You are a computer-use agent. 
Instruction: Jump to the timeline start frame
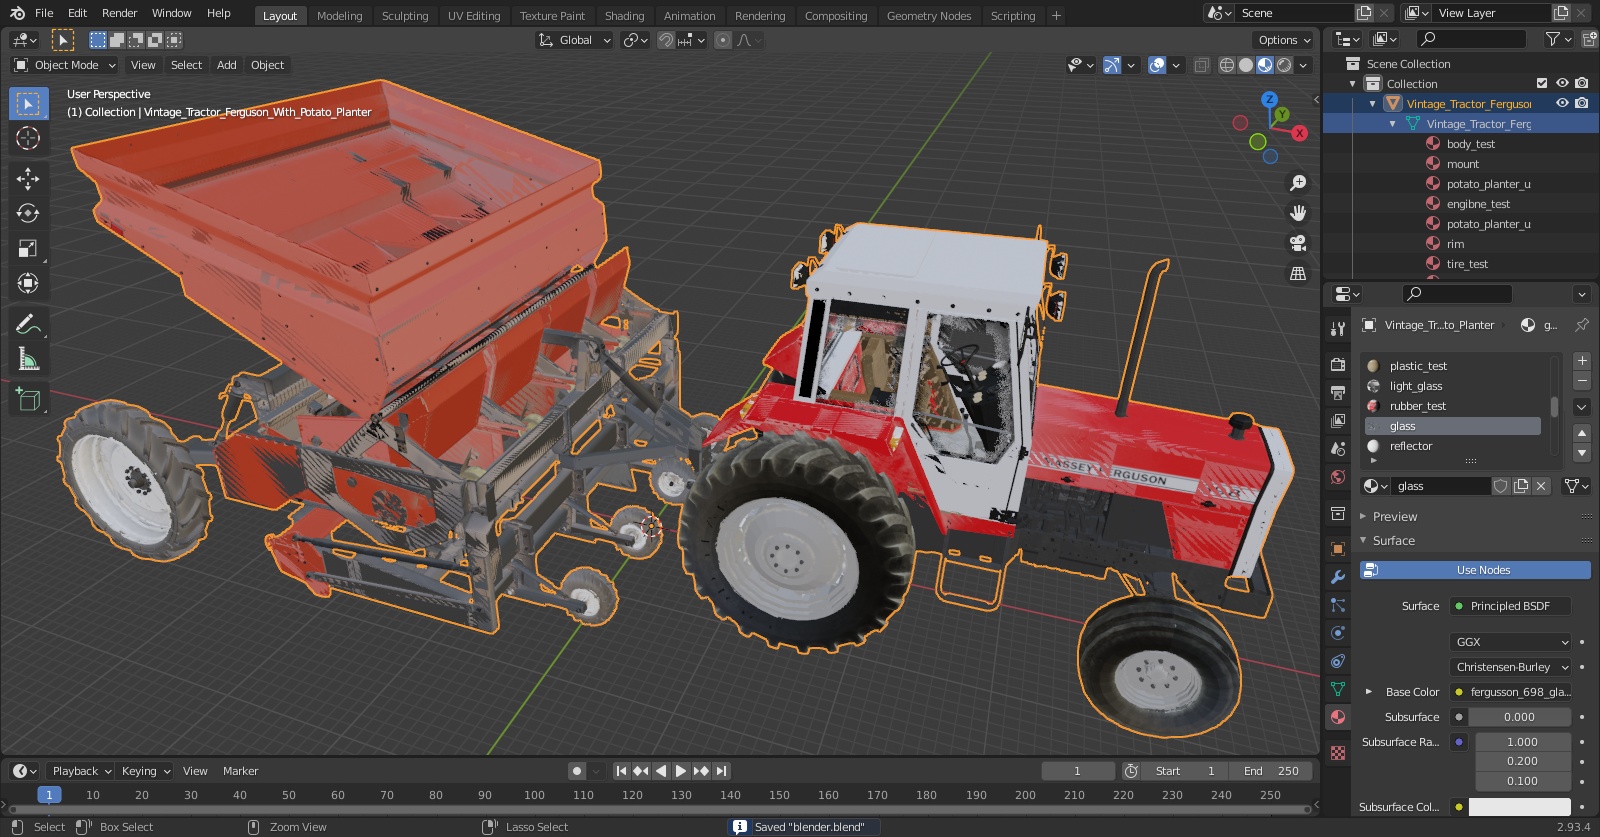click(x=621, y=771)
